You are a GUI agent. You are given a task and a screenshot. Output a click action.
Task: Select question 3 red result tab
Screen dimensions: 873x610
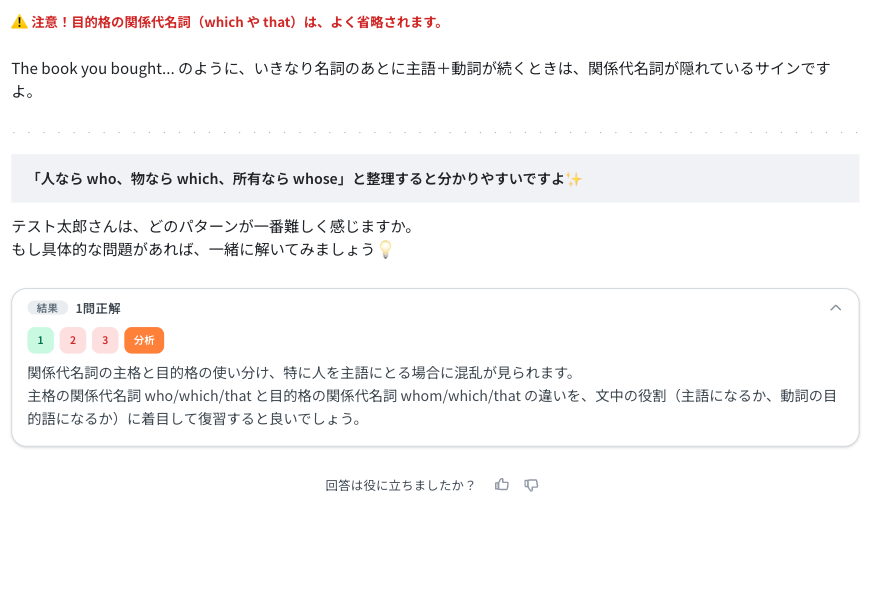click(x=105, y=340)
